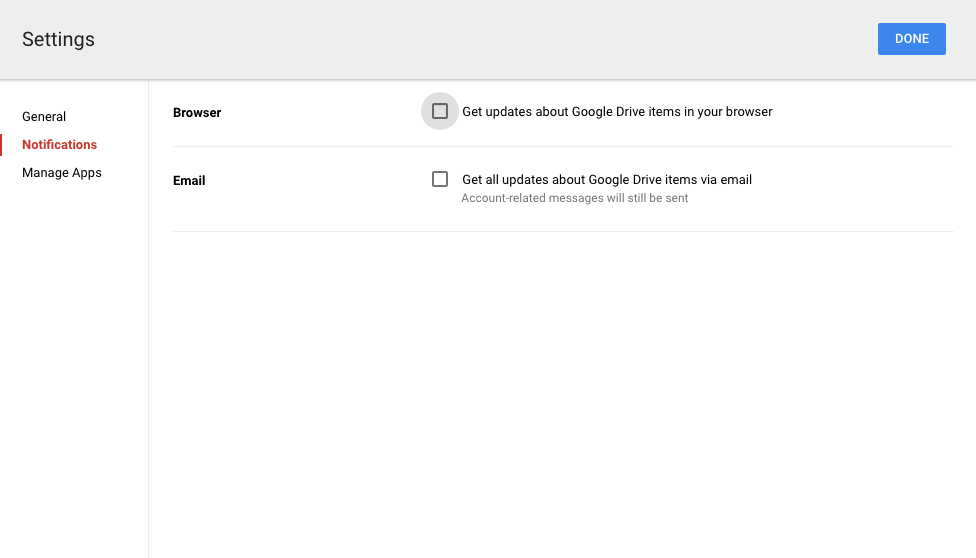Tick the email updates checkbox
The image size is (976, 558).
coord(440,179)
